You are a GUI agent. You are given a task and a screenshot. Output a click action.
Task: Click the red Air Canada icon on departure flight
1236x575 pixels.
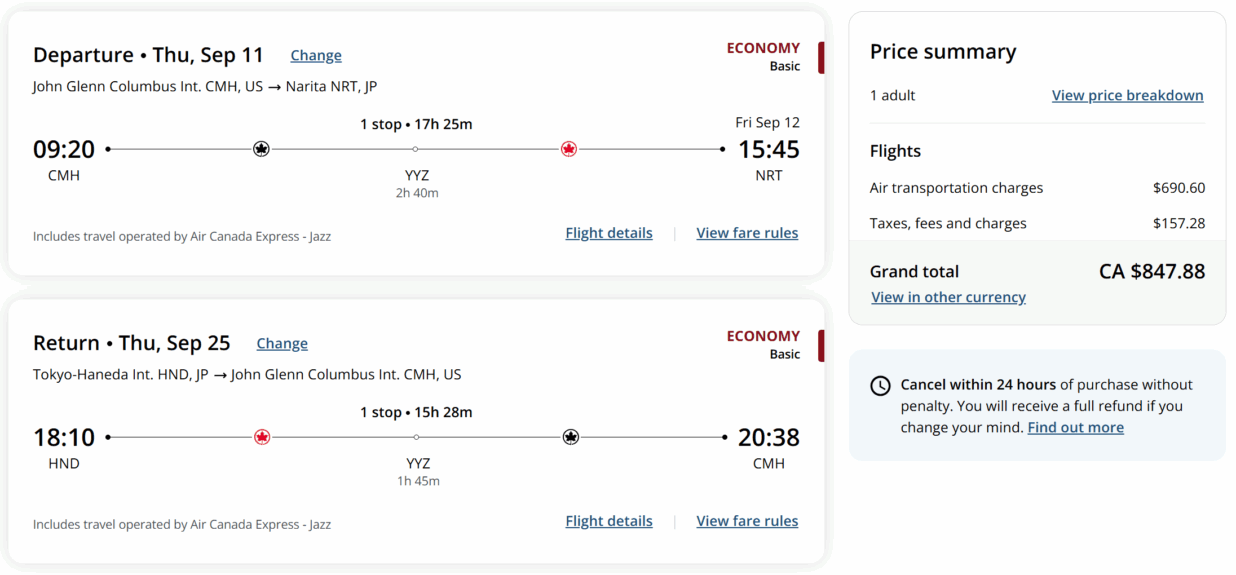click(569, 149)
